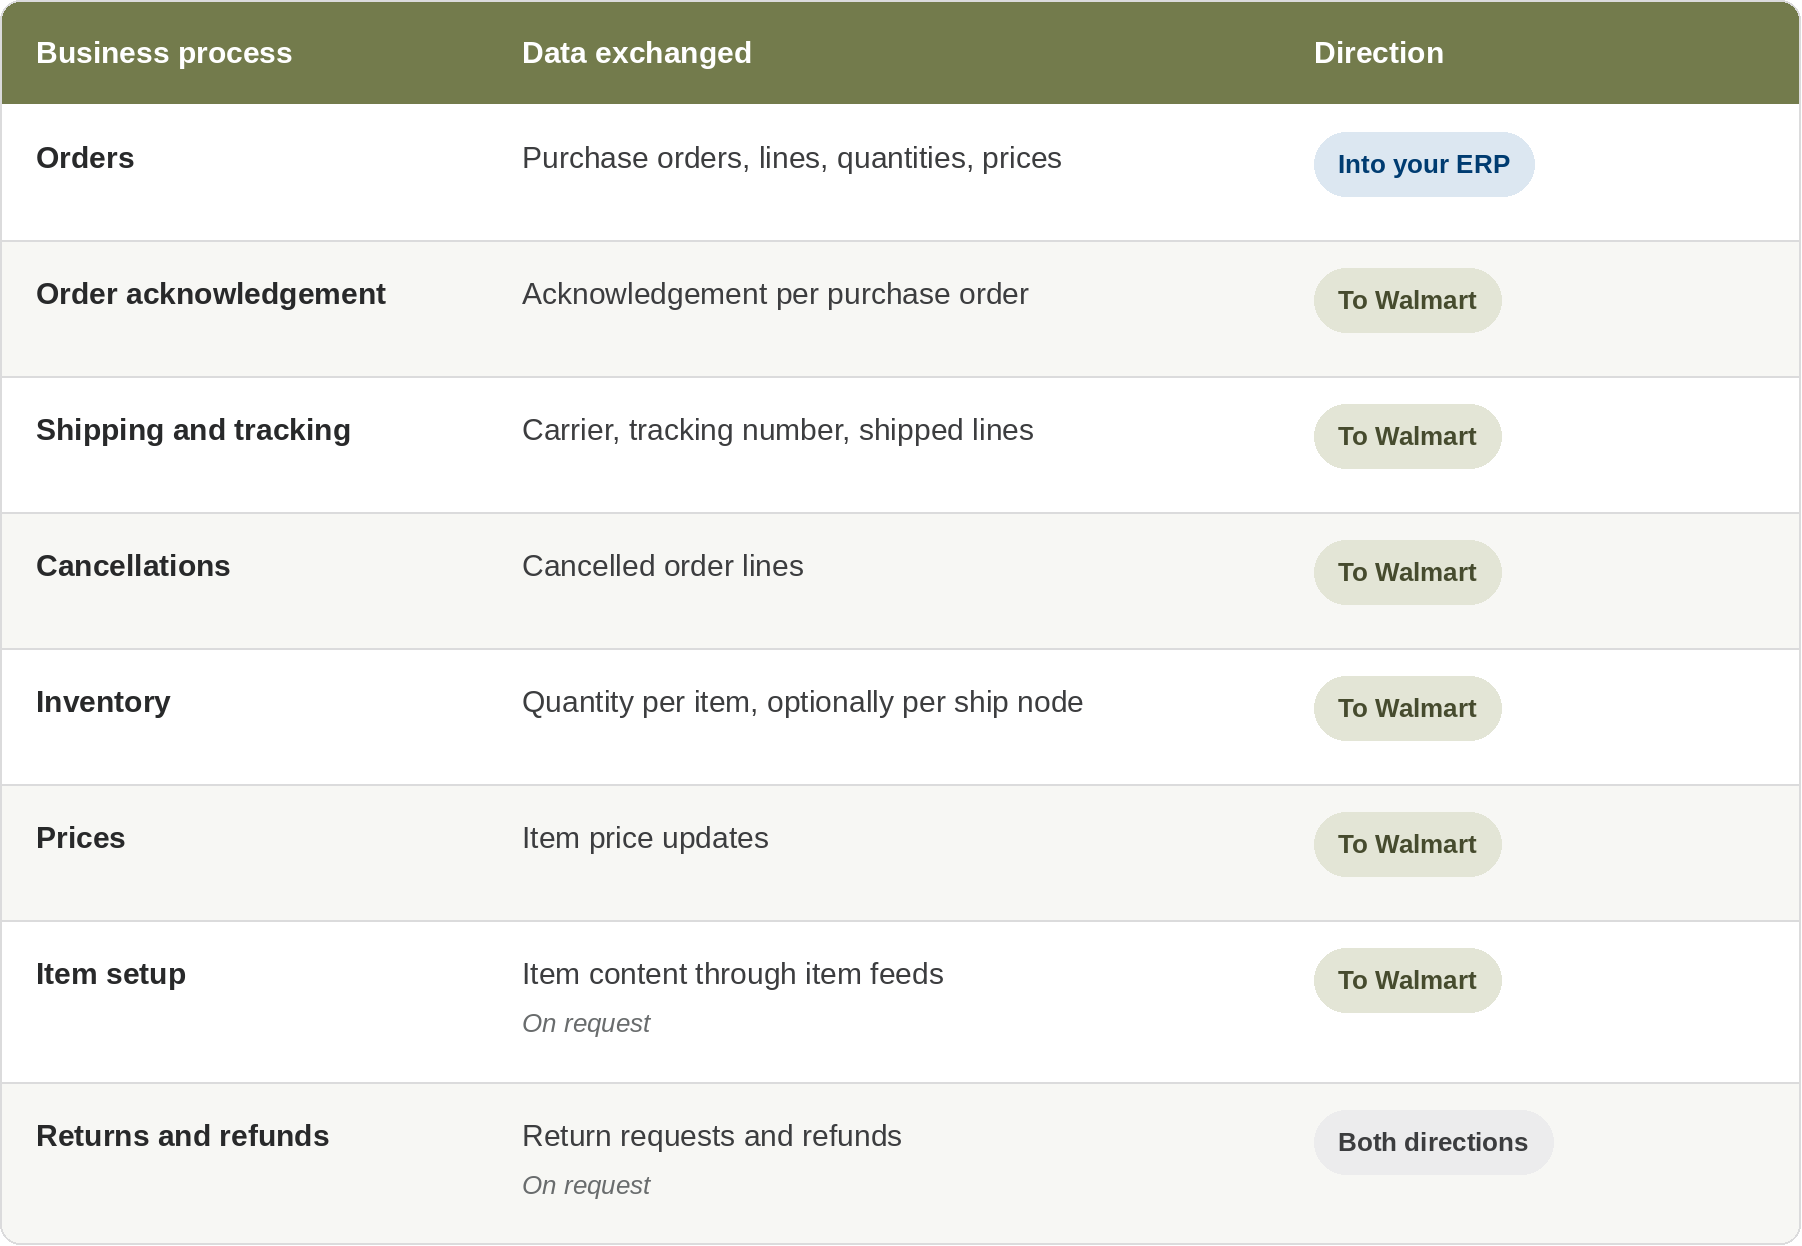Click 'To Walmart' badge in Order acknowledgement row

(x=1407, y=300)
